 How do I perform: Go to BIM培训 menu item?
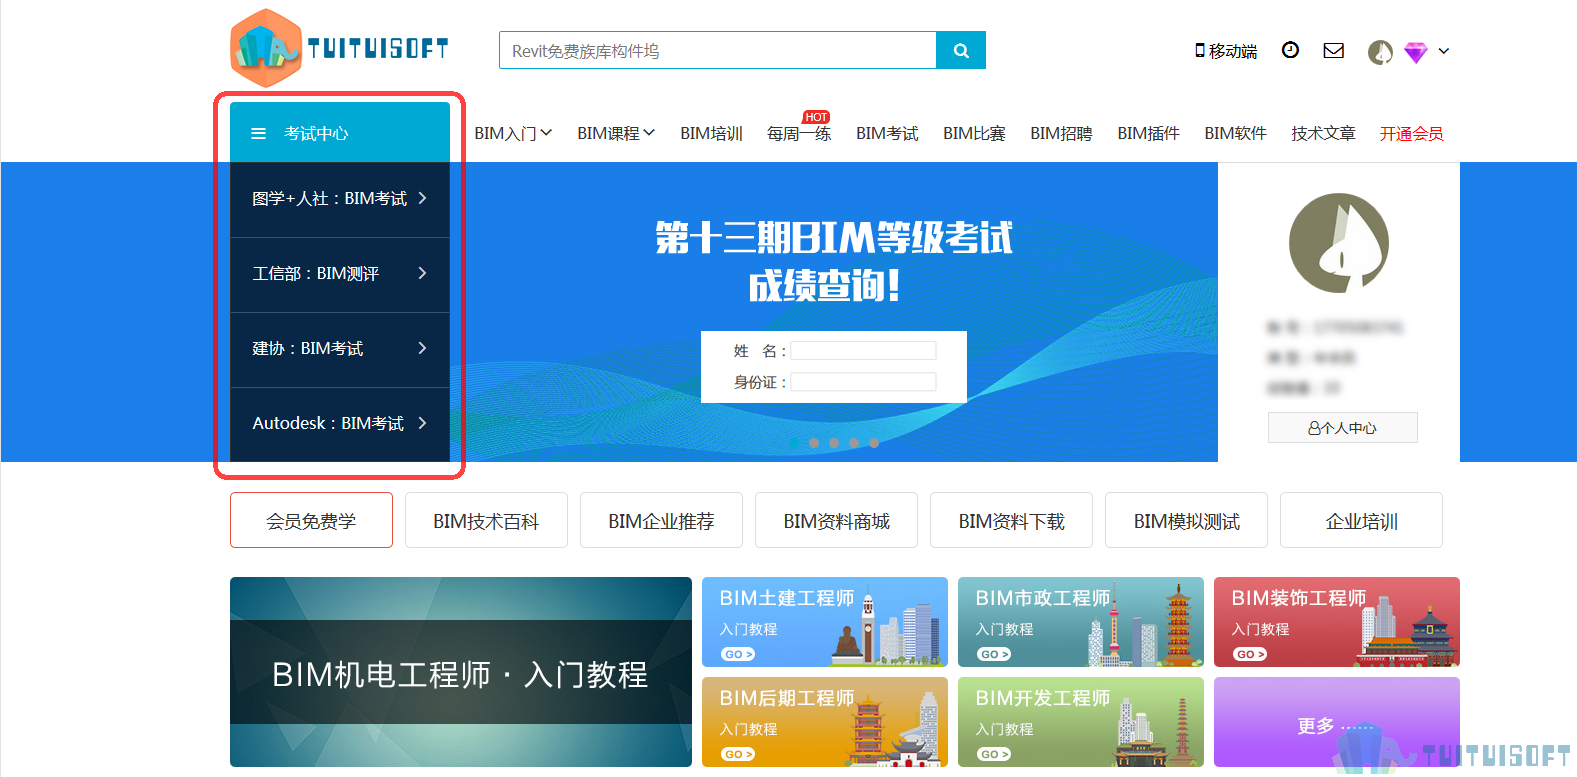click(711, 133)
